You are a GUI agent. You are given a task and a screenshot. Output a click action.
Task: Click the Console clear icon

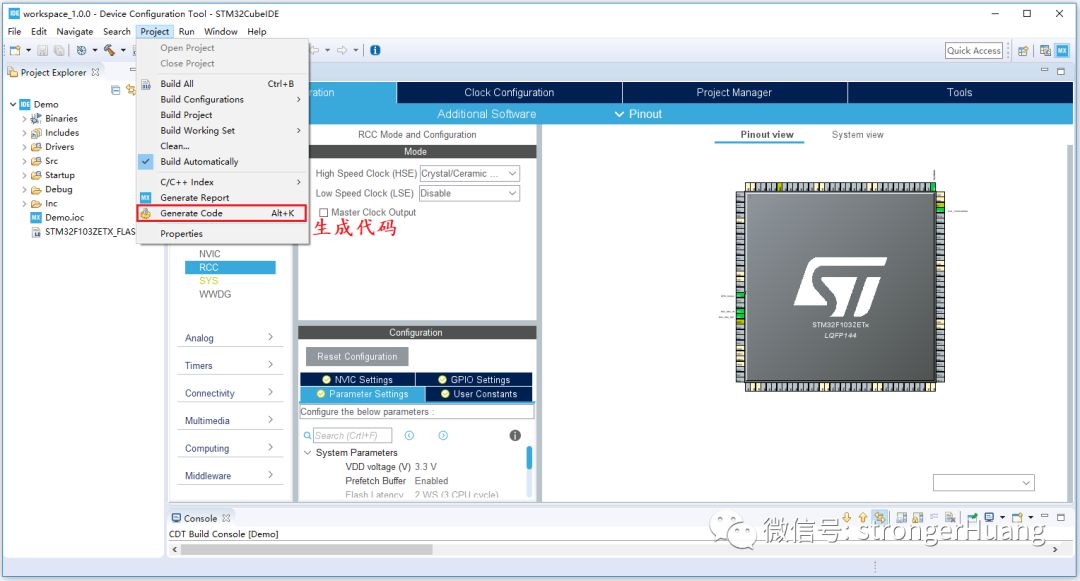951,517
